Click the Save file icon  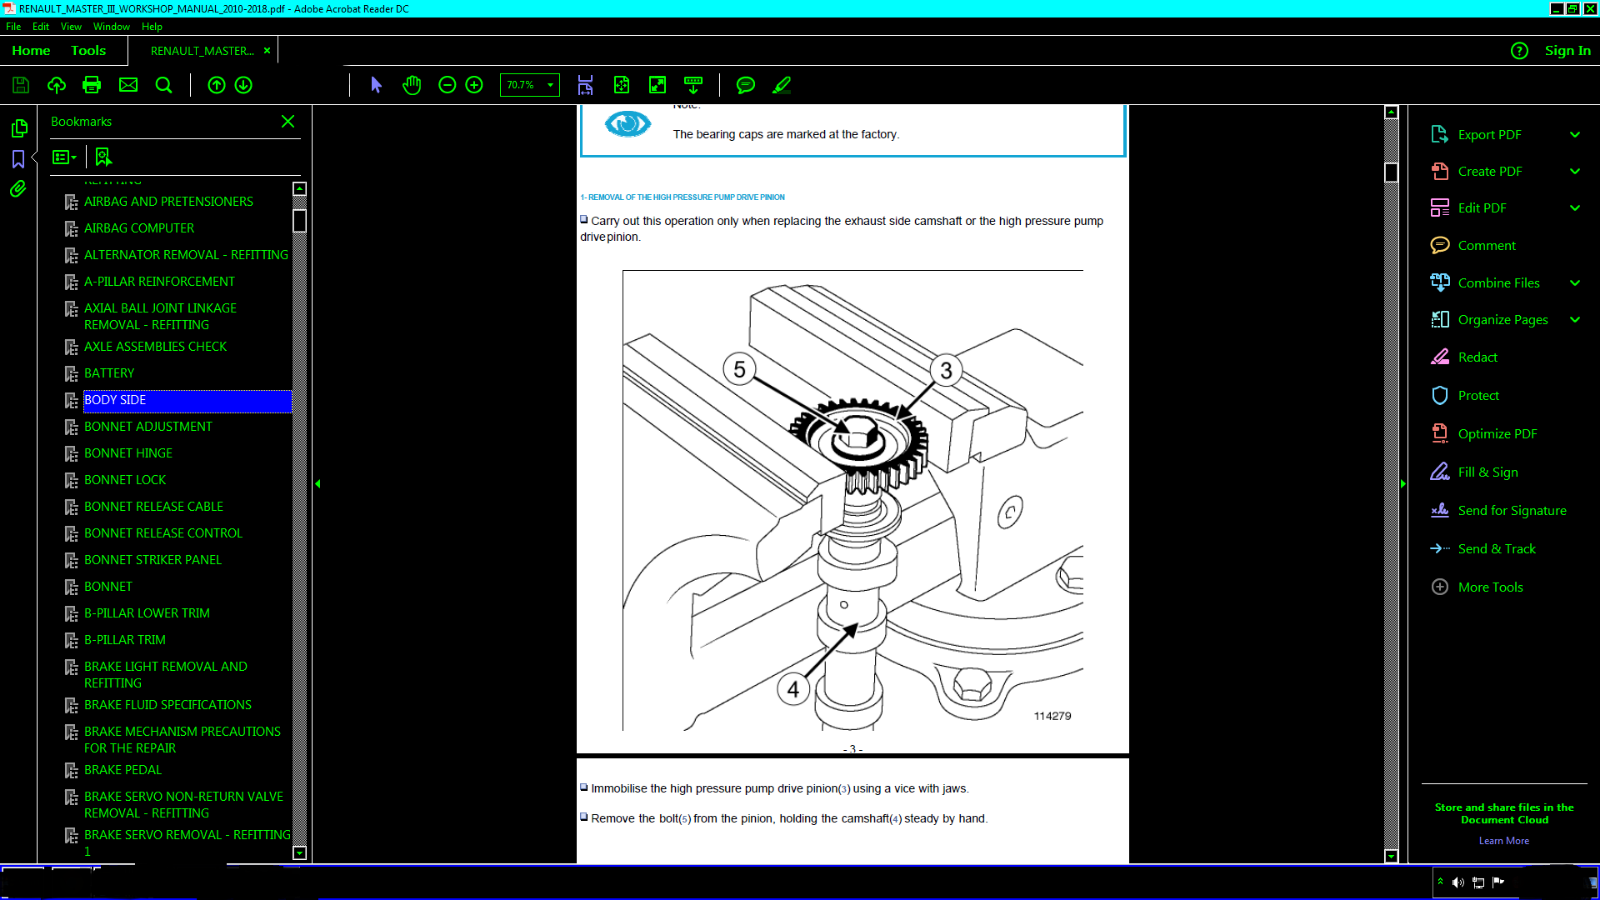pyautogui.click(x=20, y=85)
